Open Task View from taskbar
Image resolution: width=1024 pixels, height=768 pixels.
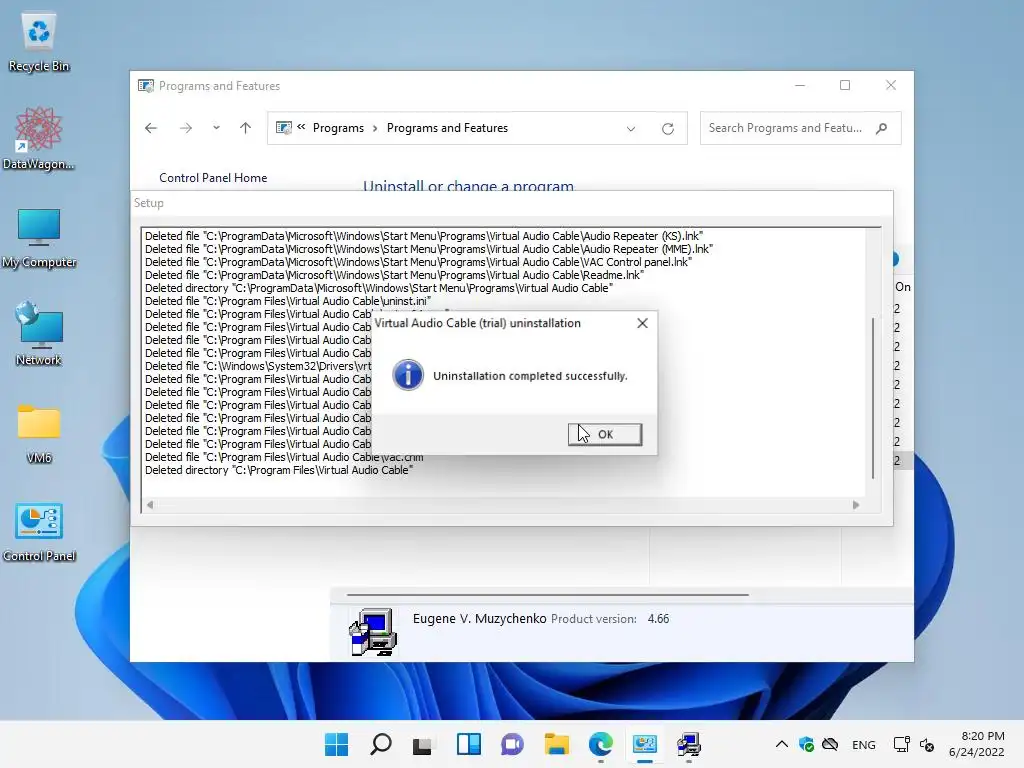(x=423, y=744)
